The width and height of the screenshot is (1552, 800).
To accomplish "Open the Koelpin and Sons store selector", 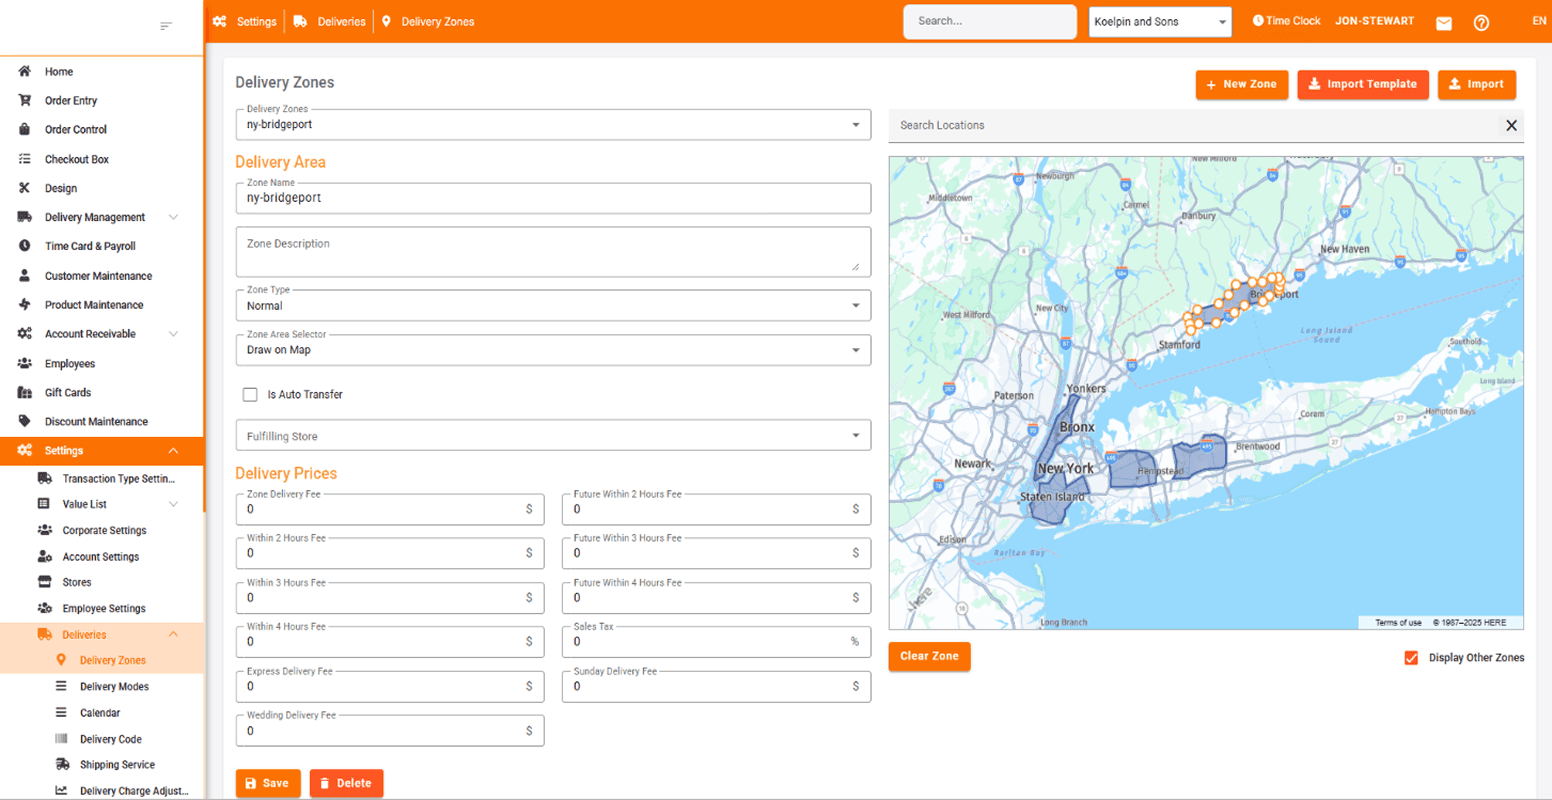I will tap(1159, 22).
